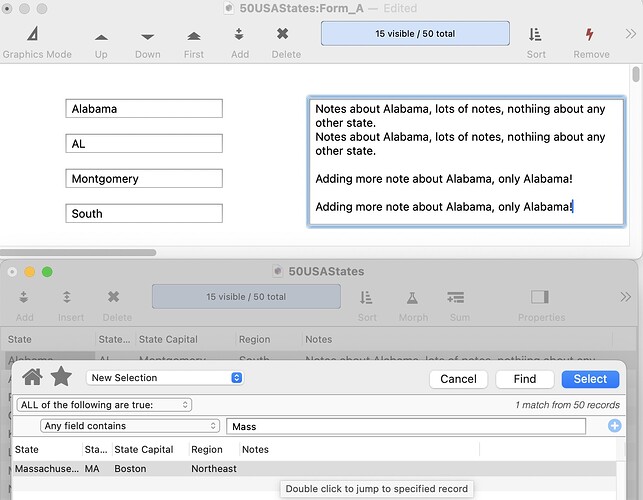Image resolution: width=643 pixels, height=500 pixels.
Task: Go Up one record in Form_A
Action: click(x=101, y=37)
